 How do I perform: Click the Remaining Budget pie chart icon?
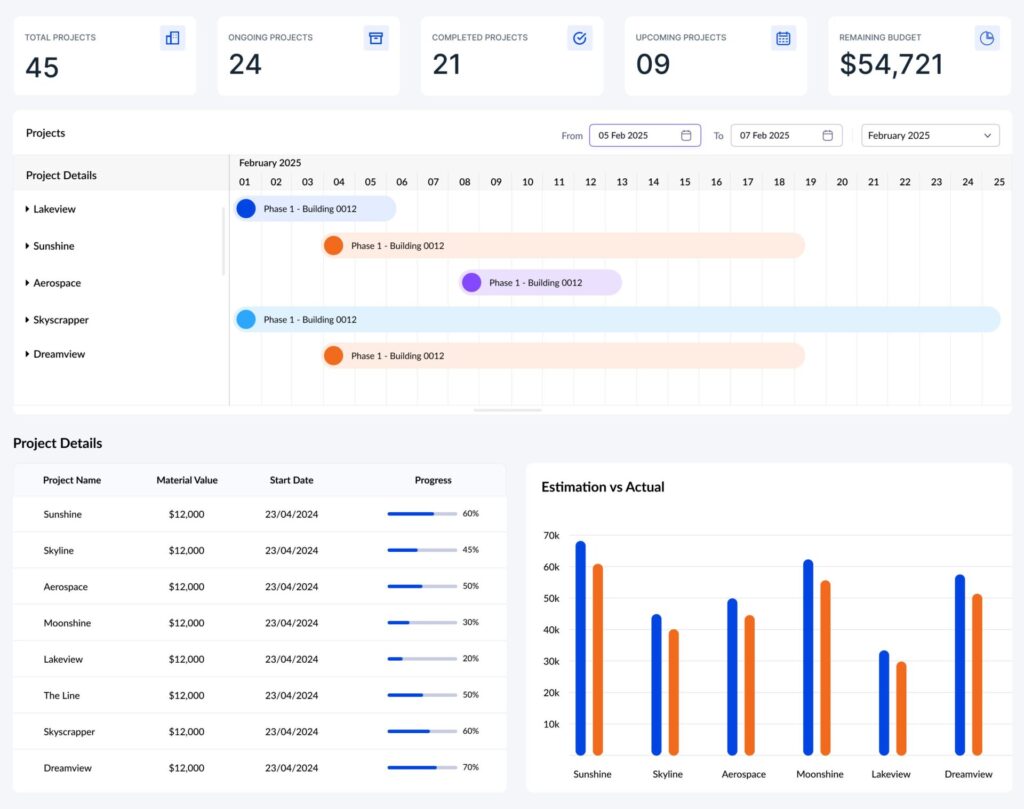[x=987, y=37]
